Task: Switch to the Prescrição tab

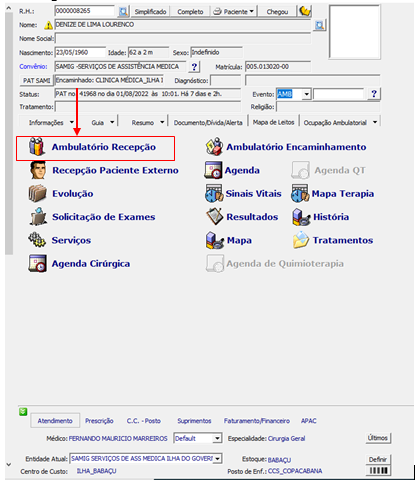Action: tap(99, 421)
